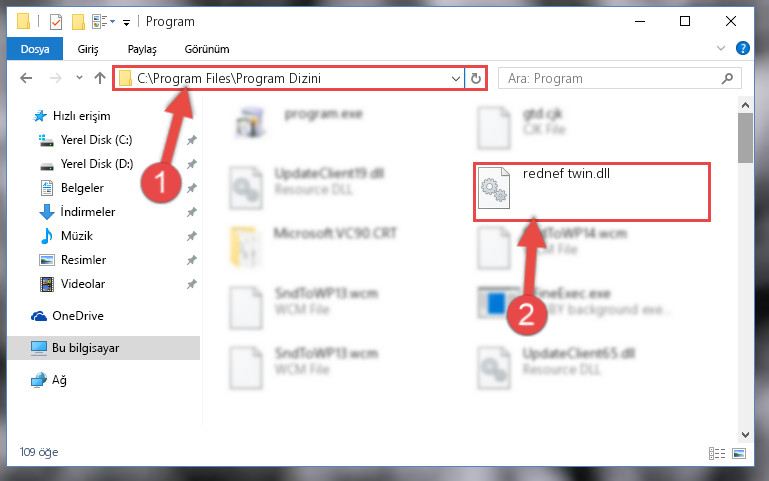The image size is (769, 481).
Task: Click the search magnifier icon
Action: tap(727, 78)
